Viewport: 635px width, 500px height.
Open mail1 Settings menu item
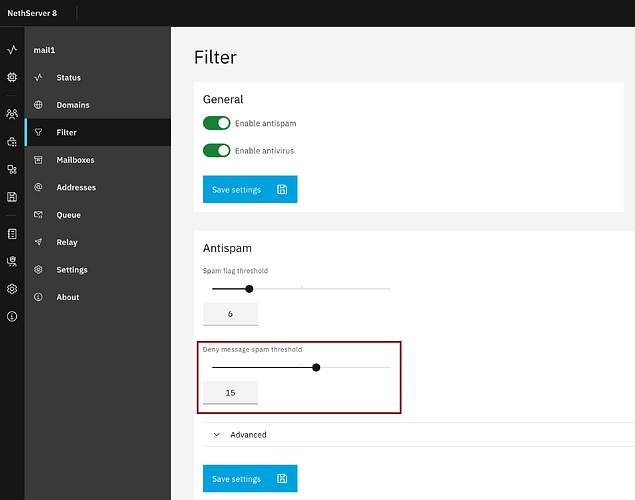coord(98,270)
